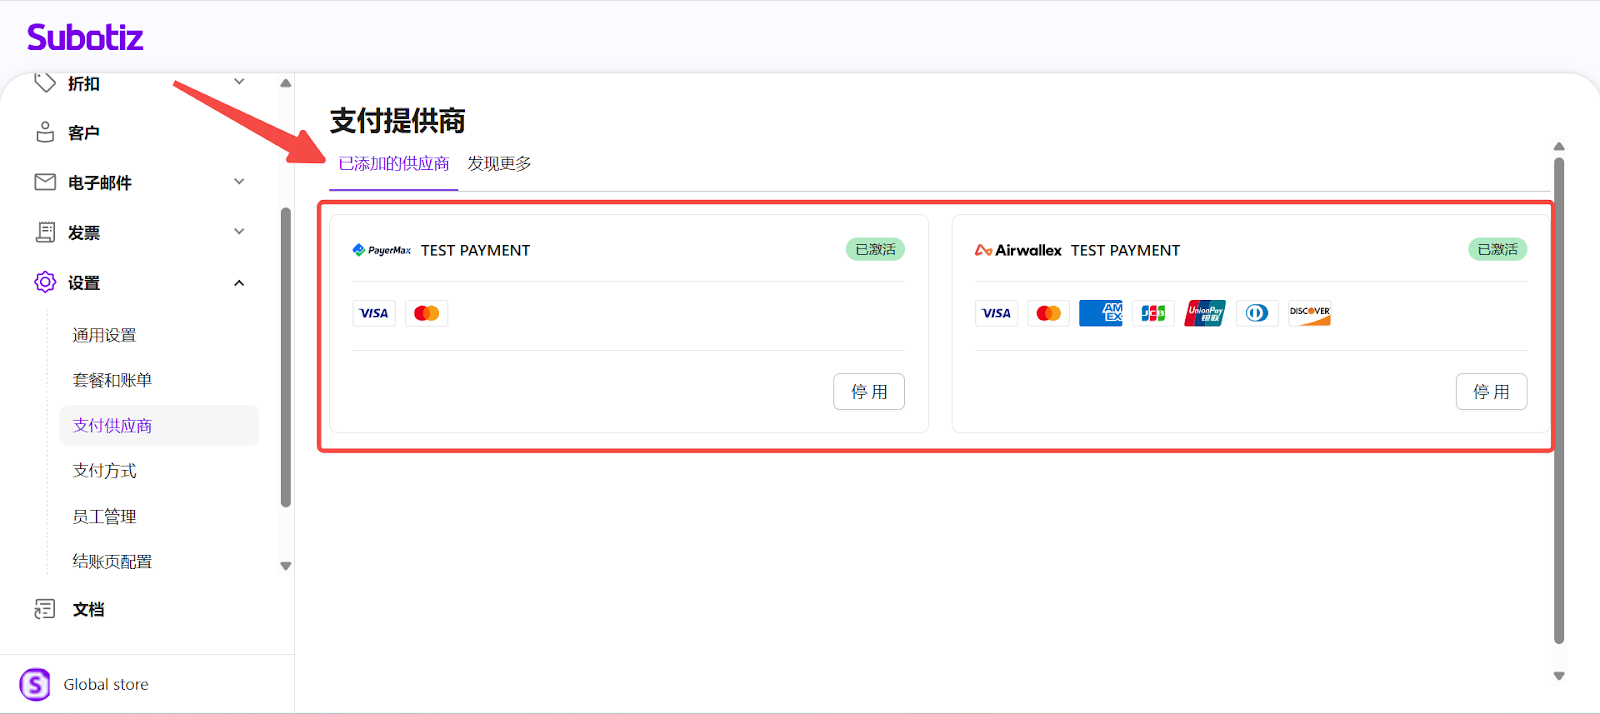Click the documents icon in sidebar
Viewport: 1600px width, 714px height.
(x=45, y=609)
